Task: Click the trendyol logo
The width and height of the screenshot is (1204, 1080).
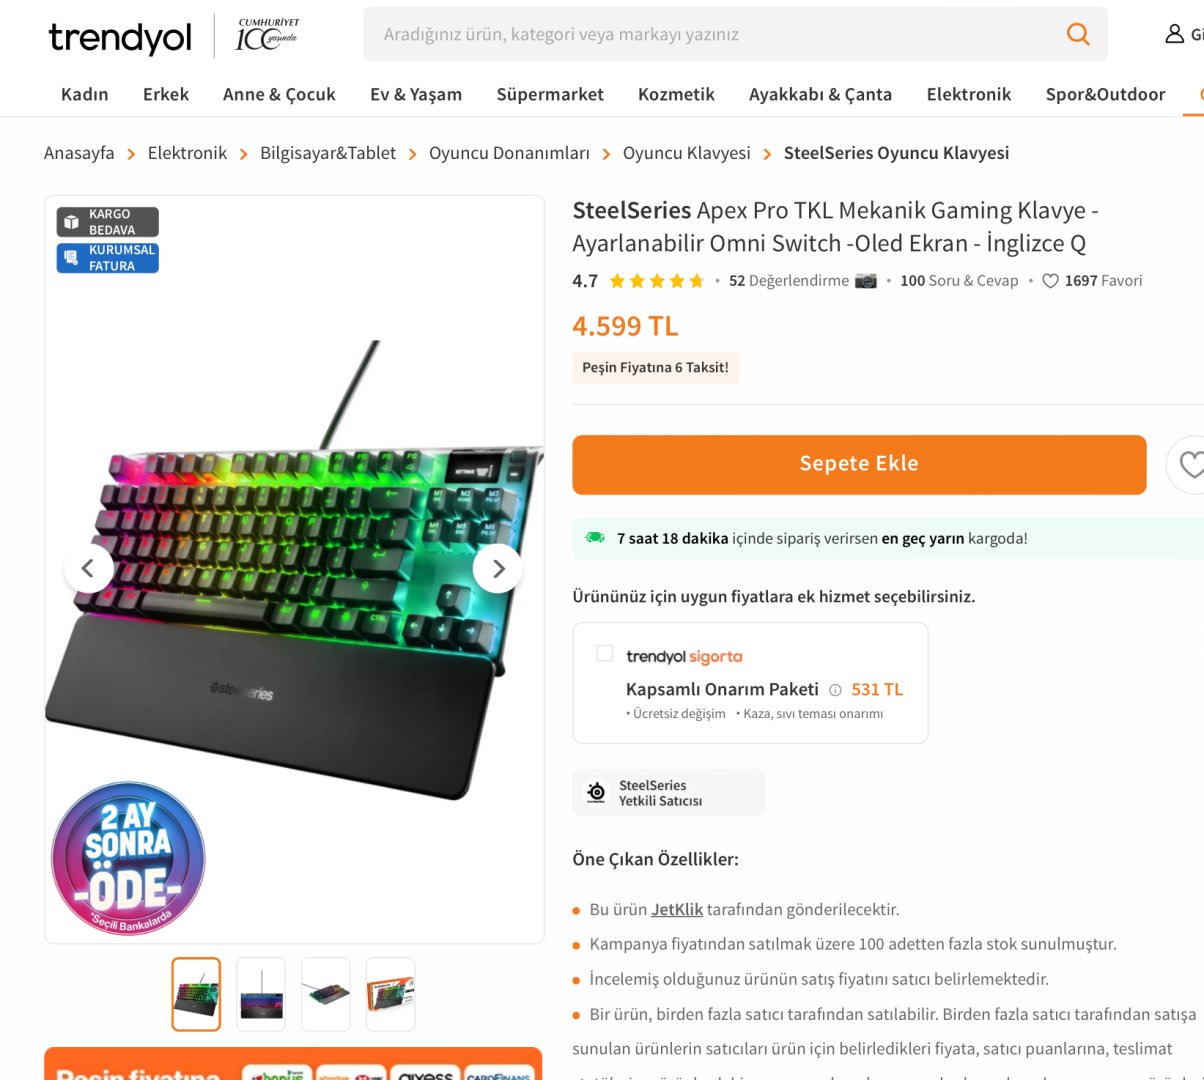Action: (120, 37)
